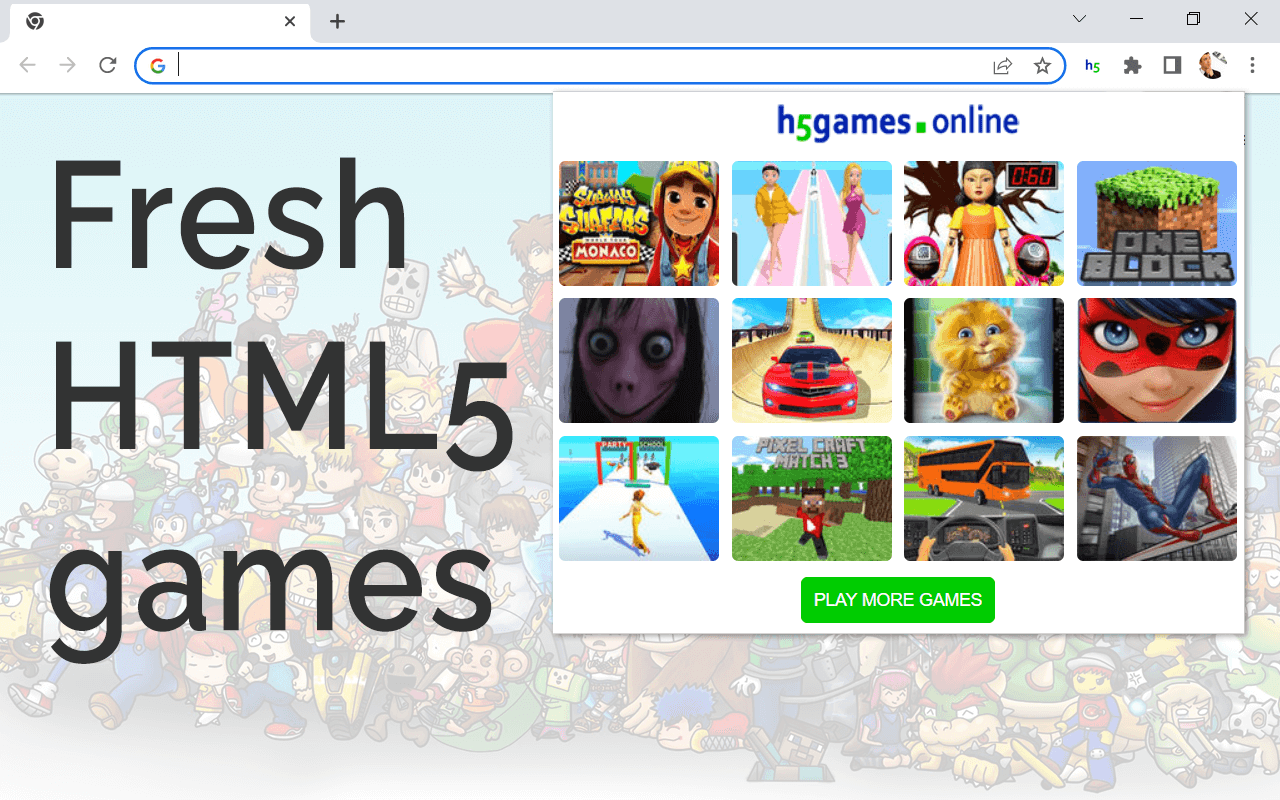Minimize the Chrome window

pyautogui.click(x=1137, y=19)
